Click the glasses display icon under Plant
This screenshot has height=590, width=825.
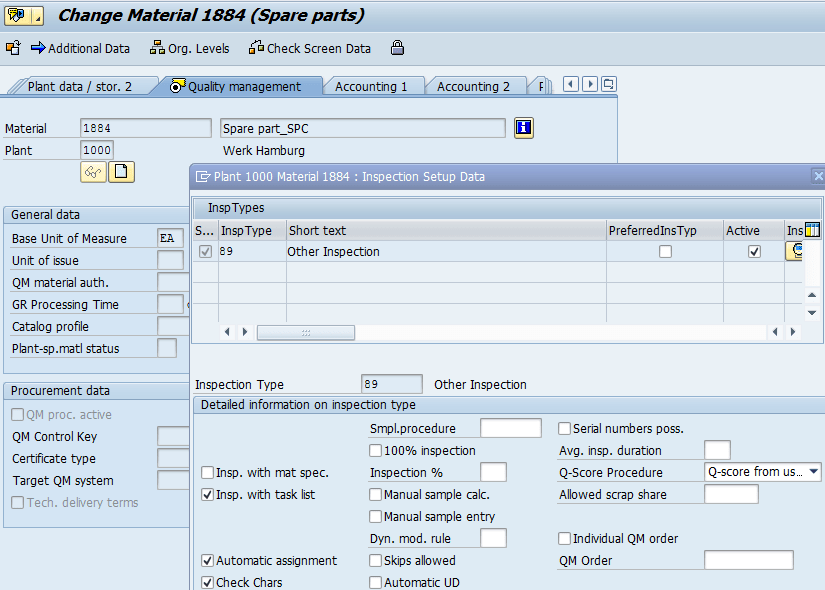click(93, 172)
